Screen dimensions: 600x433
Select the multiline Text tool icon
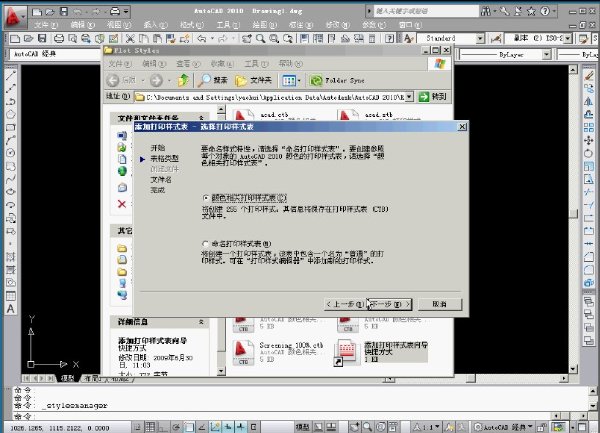tap(11, 309)
